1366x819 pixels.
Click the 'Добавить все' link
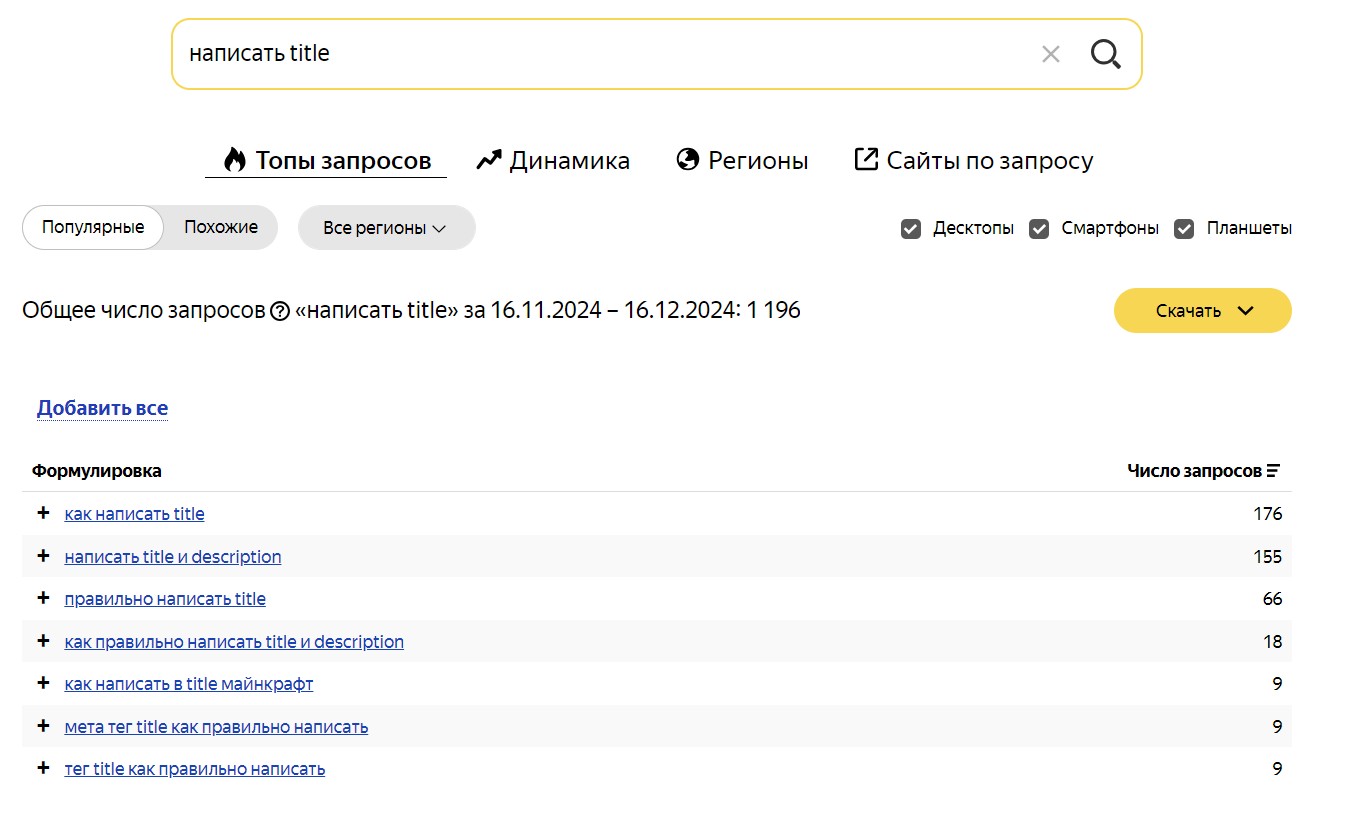[x=102, y=408]
